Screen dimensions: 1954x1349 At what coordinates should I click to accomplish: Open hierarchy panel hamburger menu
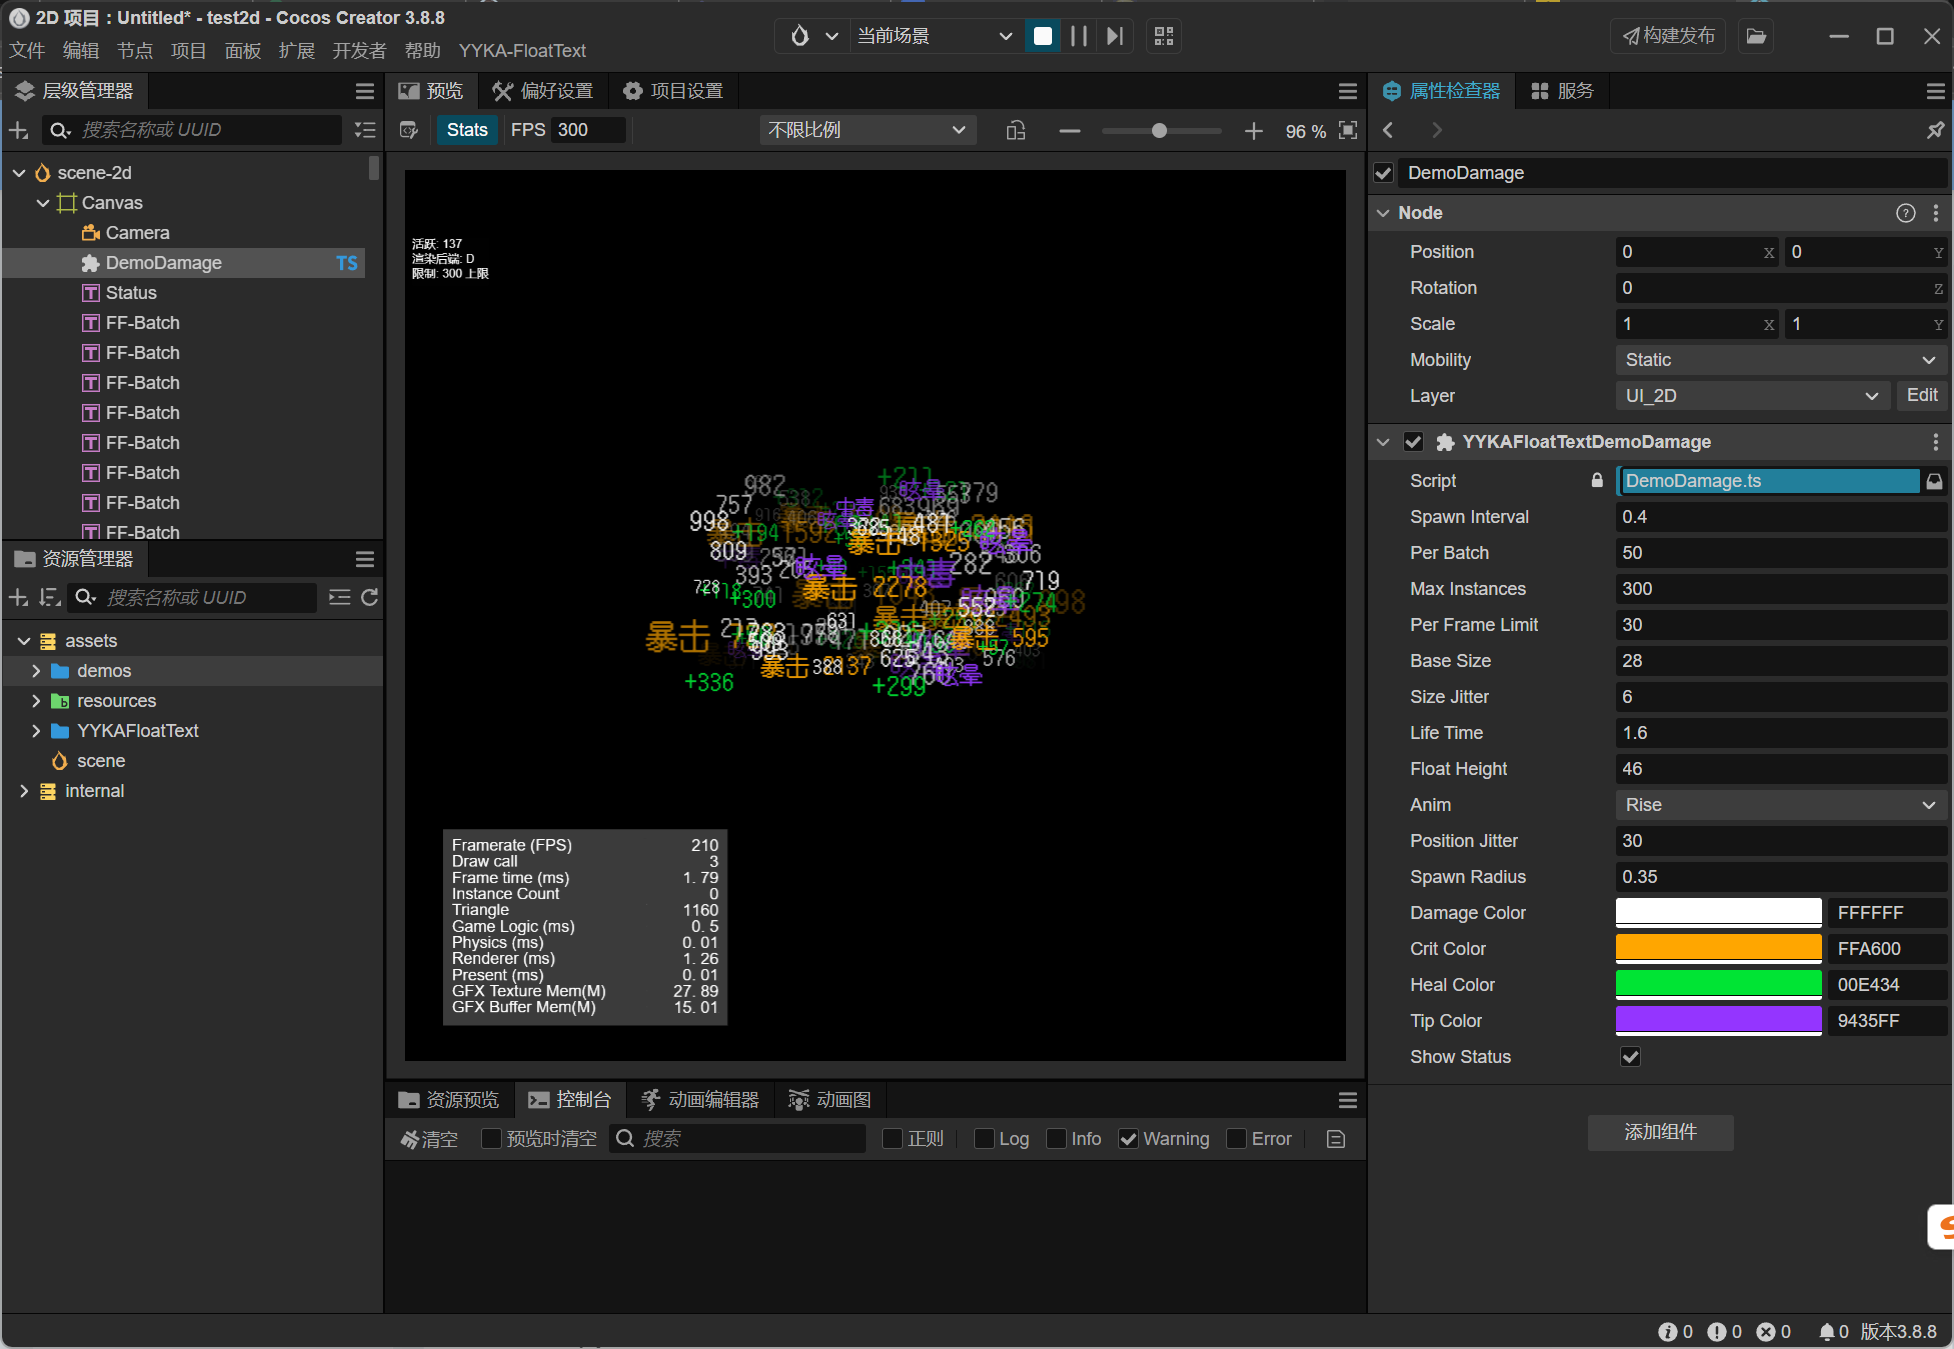coord(365,91)
